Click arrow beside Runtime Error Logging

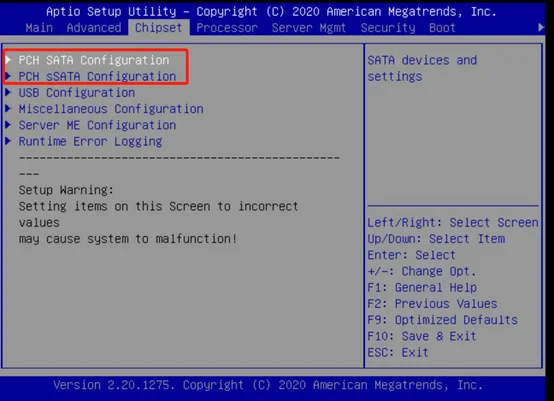tap(8, 141)
